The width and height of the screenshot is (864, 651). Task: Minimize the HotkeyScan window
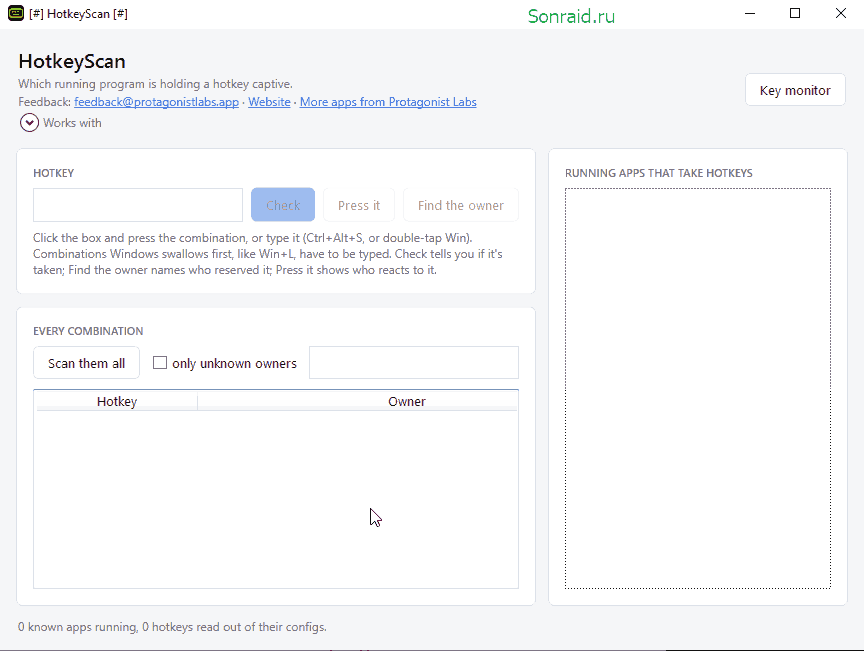pos(750,13)
